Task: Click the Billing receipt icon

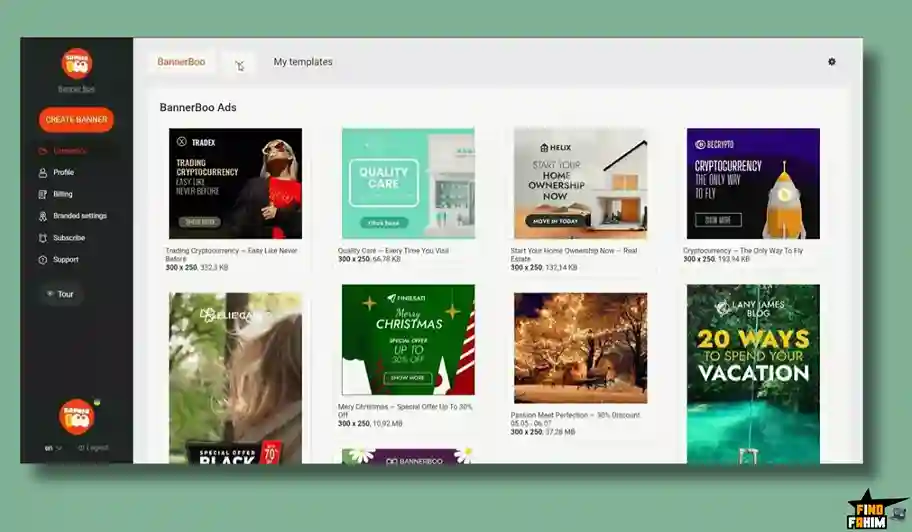Action: (x=42, y=195)
